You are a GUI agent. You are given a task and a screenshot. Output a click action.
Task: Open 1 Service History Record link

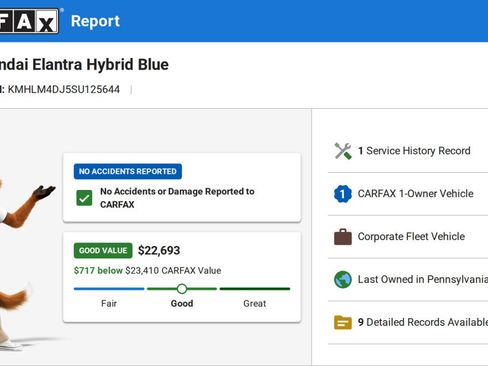414,151
